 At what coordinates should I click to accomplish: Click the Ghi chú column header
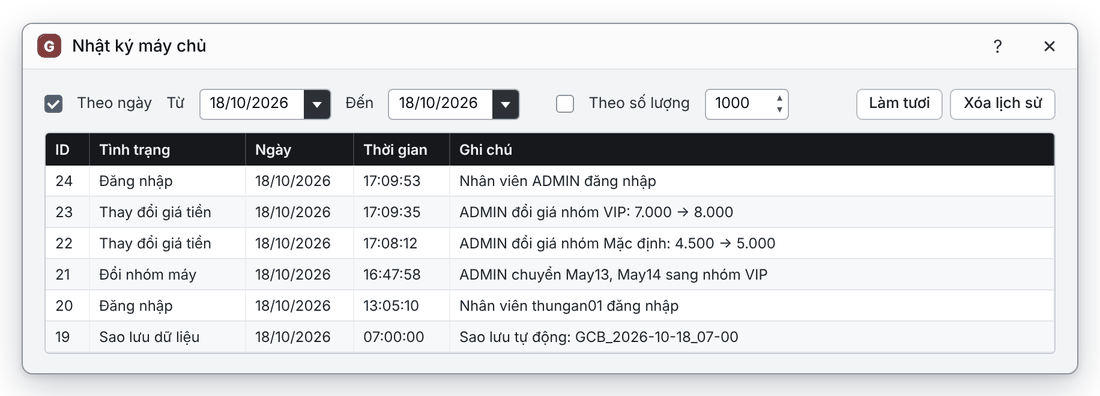coord(751,150)
